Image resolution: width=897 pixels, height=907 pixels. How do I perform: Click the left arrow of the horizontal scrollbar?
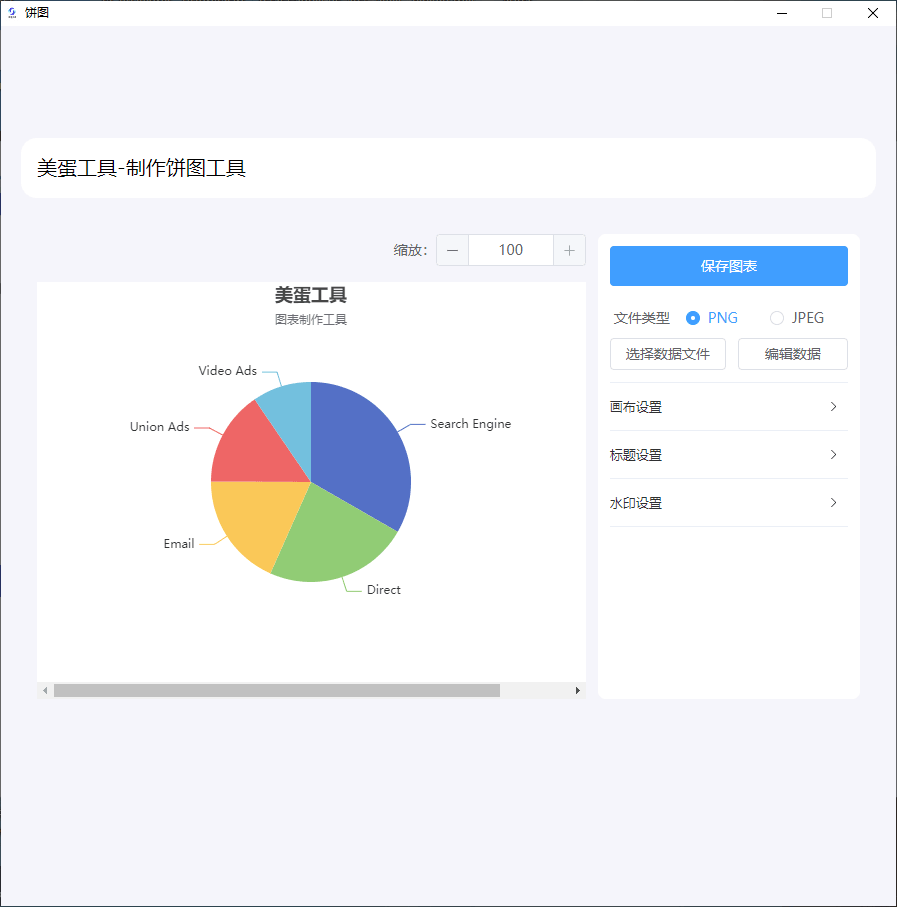coord(44,690)
